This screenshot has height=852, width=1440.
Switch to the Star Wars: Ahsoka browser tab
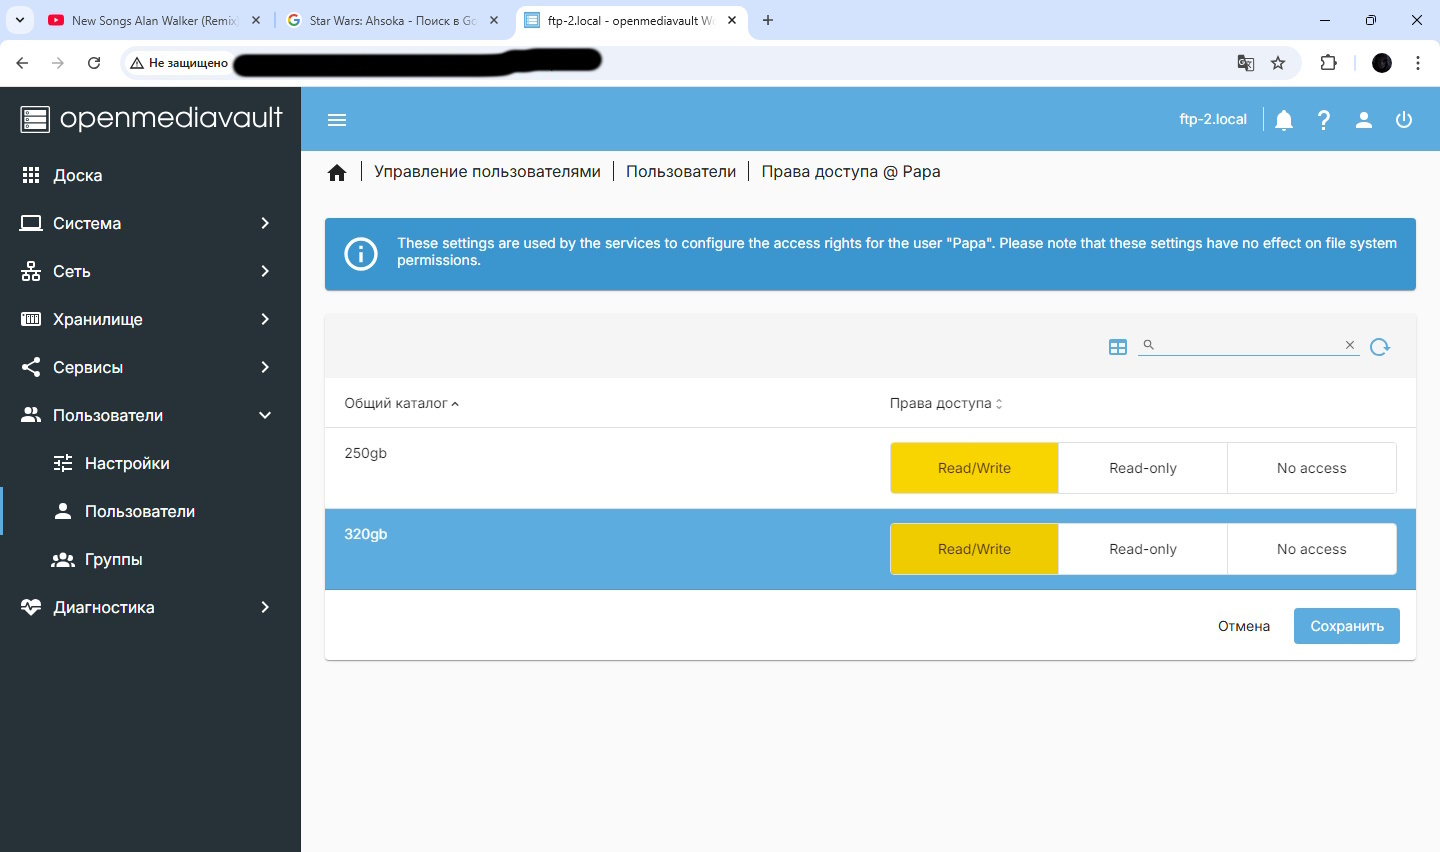coord(392,20)
